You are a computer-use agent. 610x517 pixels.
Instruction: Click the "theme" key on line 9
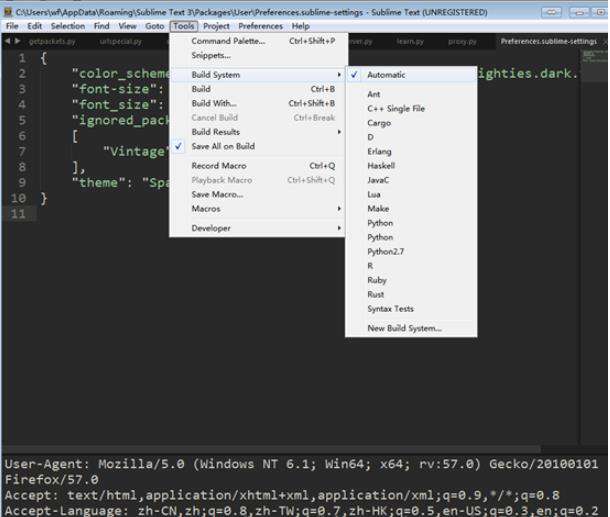[98, 182]
